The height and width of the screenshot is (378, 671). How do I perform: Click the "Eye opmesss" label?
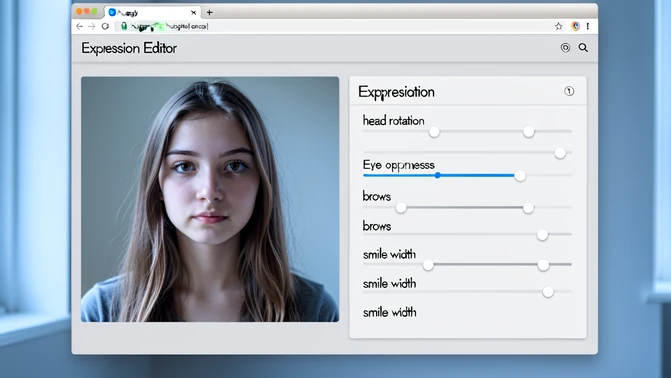[x=398, y=165]
